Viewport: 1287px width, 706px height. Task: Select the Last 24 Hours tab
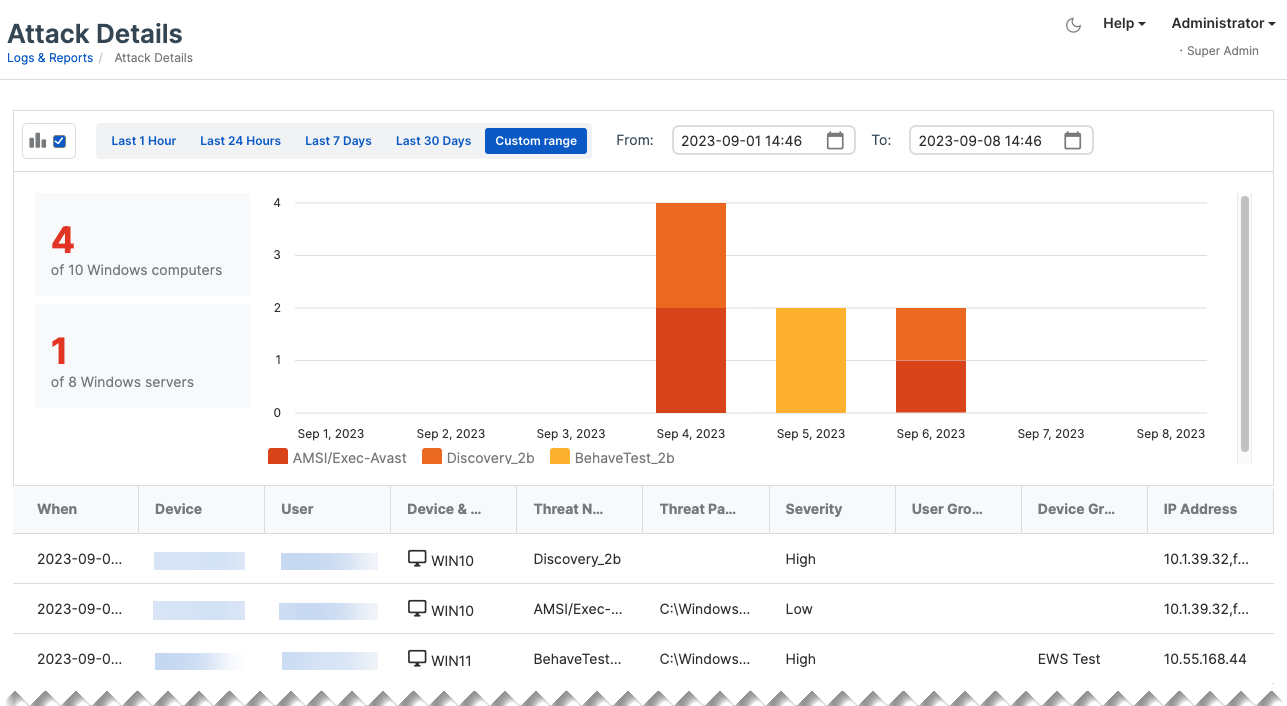[x=240, y=141]
